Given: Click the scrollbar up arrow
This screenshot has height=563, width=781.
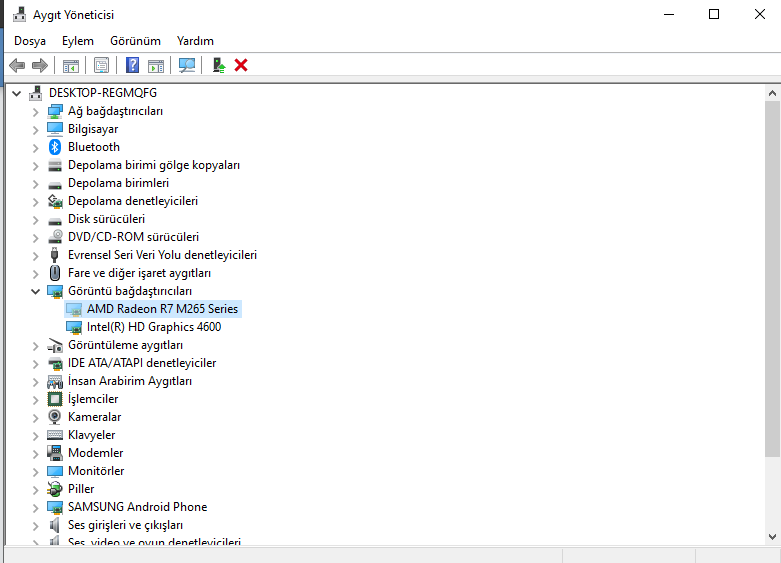Looking at the screenshot, I should pos(773,93).
